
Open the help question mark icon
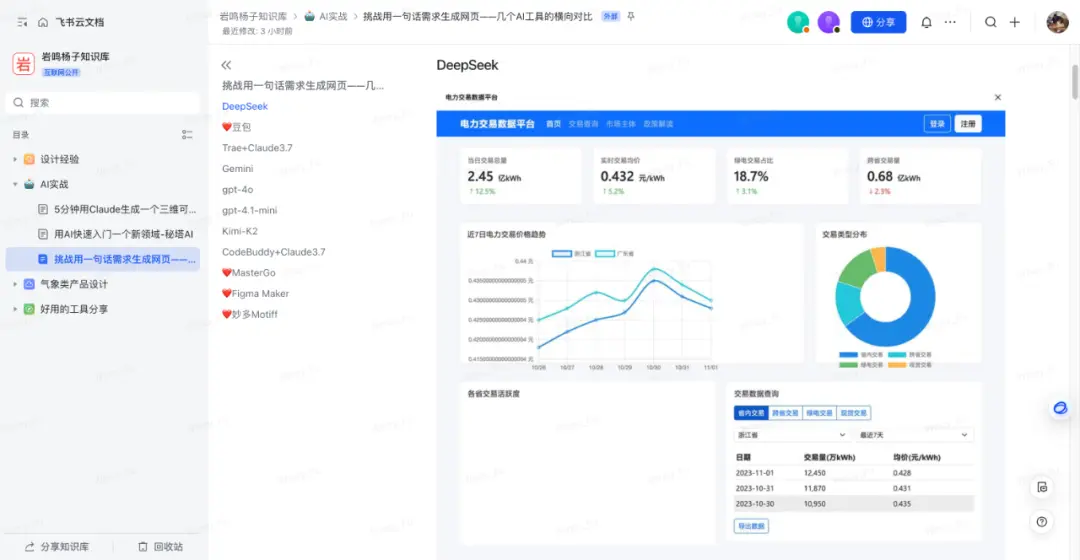(1041, 521)
